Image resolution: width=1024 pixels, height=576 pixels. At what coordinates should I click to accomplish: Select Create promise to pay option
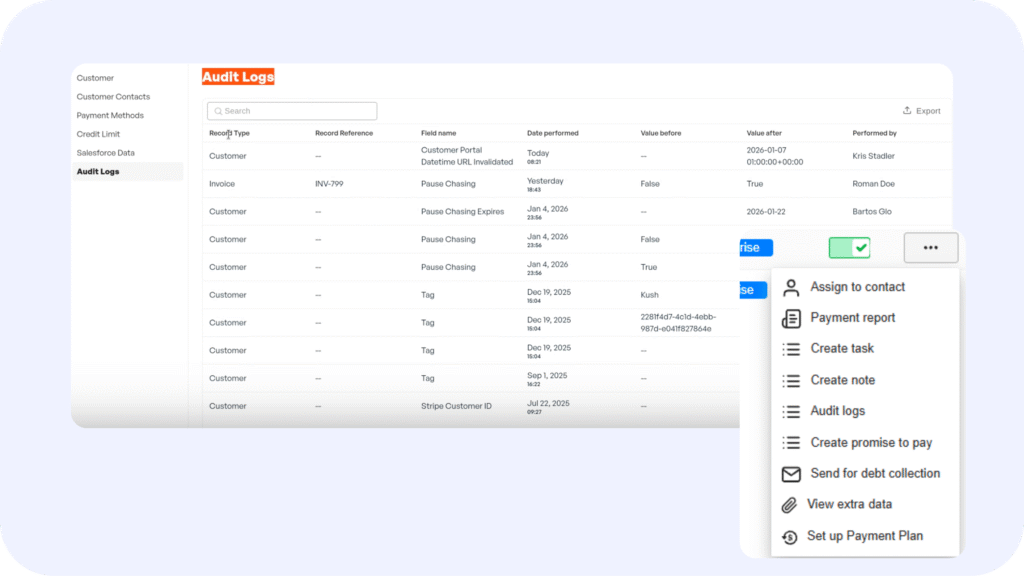coord(871,442)
